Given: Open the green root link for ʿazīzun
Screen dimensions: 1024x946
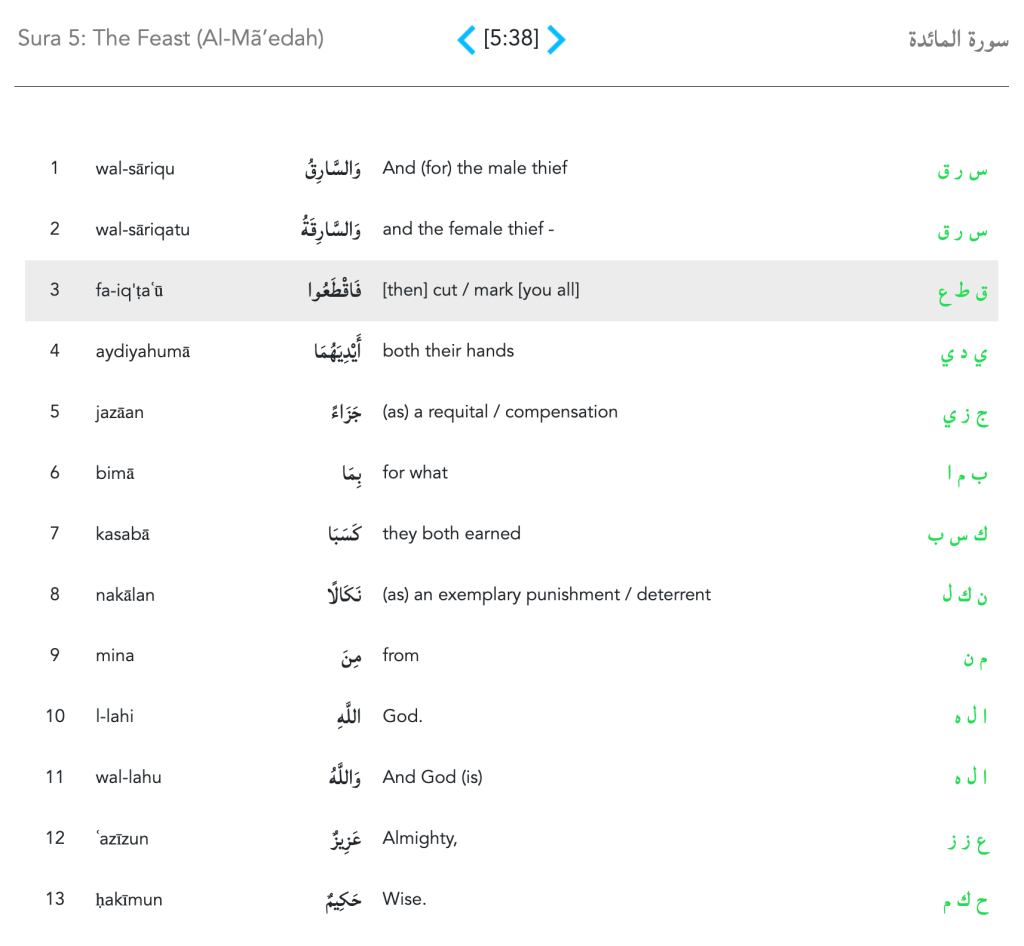Looking at the screenshot, I should click(x=968, y=841).
